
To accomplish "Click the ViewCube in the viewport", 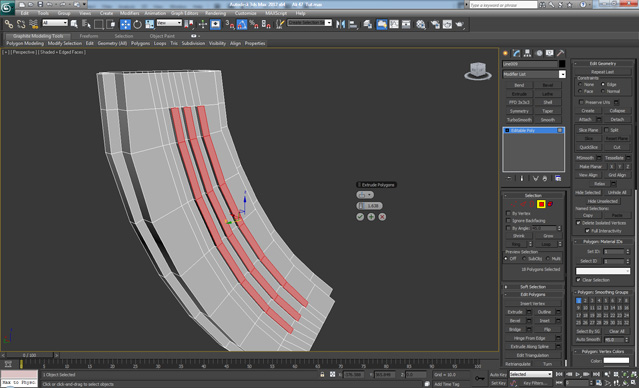I will point(478,71).
